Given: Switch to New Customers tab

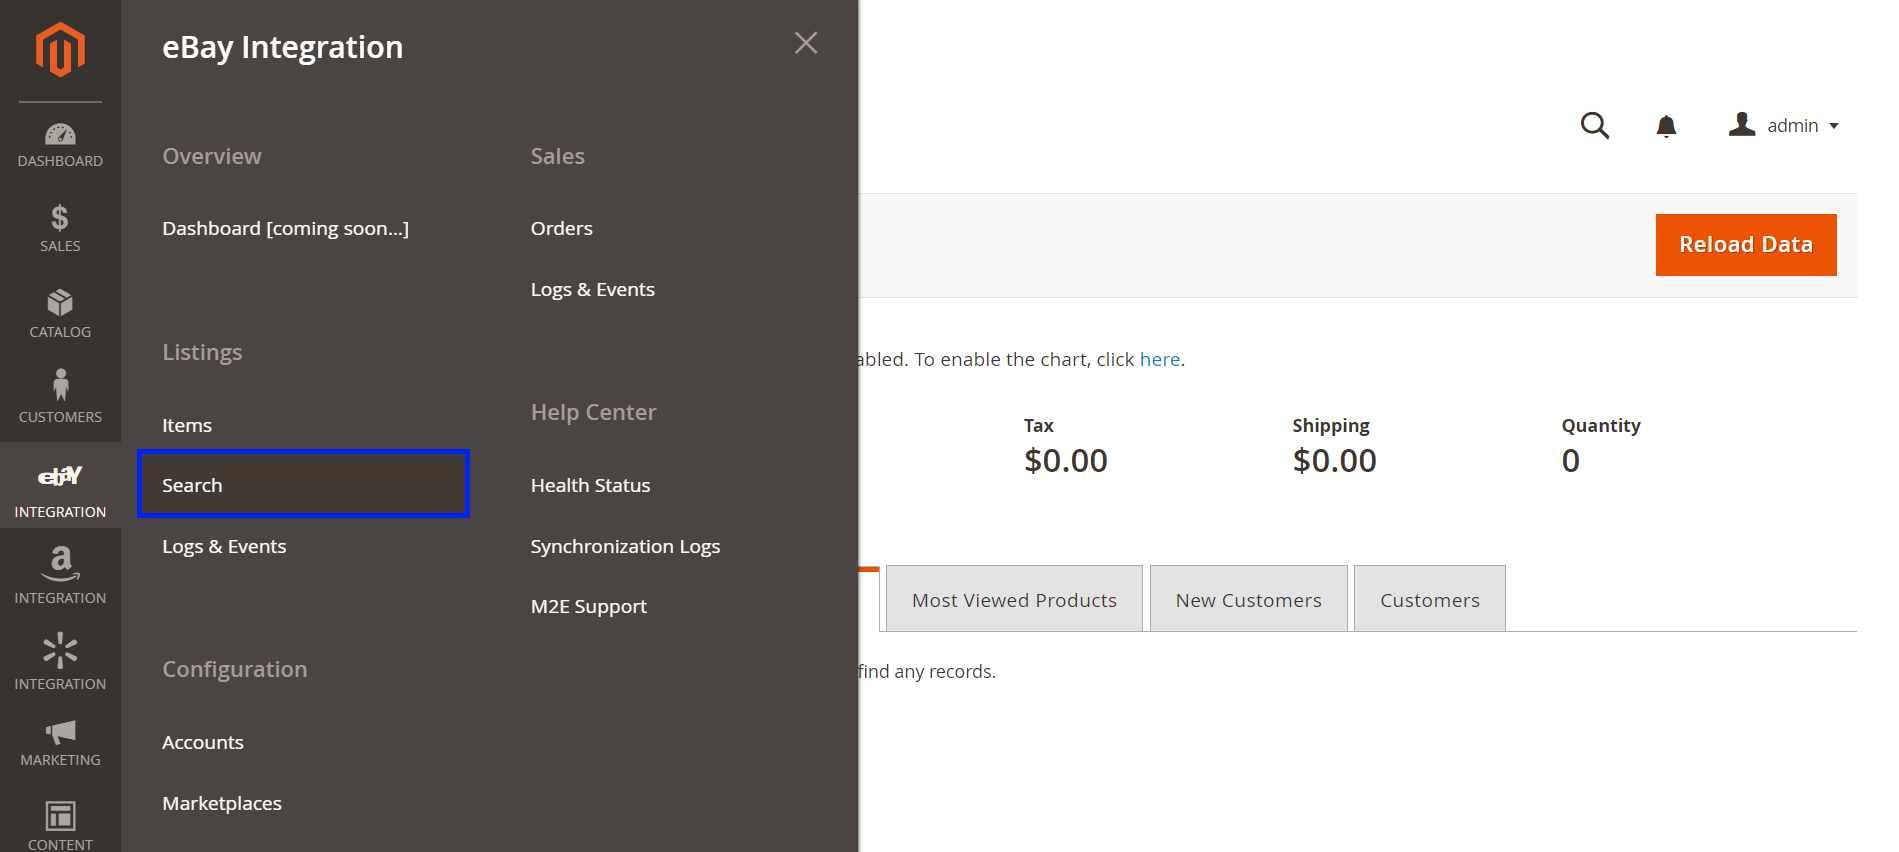Looking at the screenshot, I should 1248,600.
